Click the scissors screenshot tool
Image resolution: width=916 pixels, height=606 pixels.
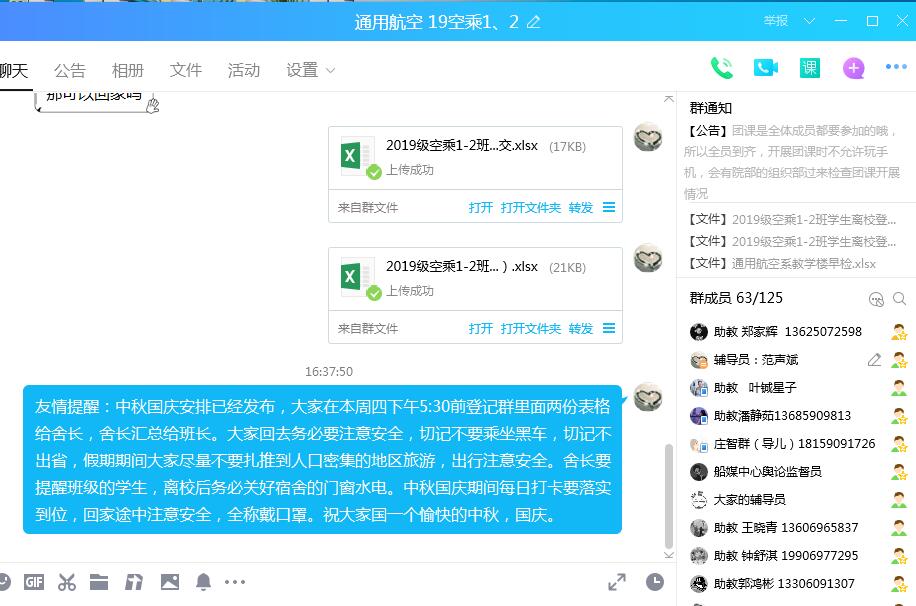[x=67, y=582]
